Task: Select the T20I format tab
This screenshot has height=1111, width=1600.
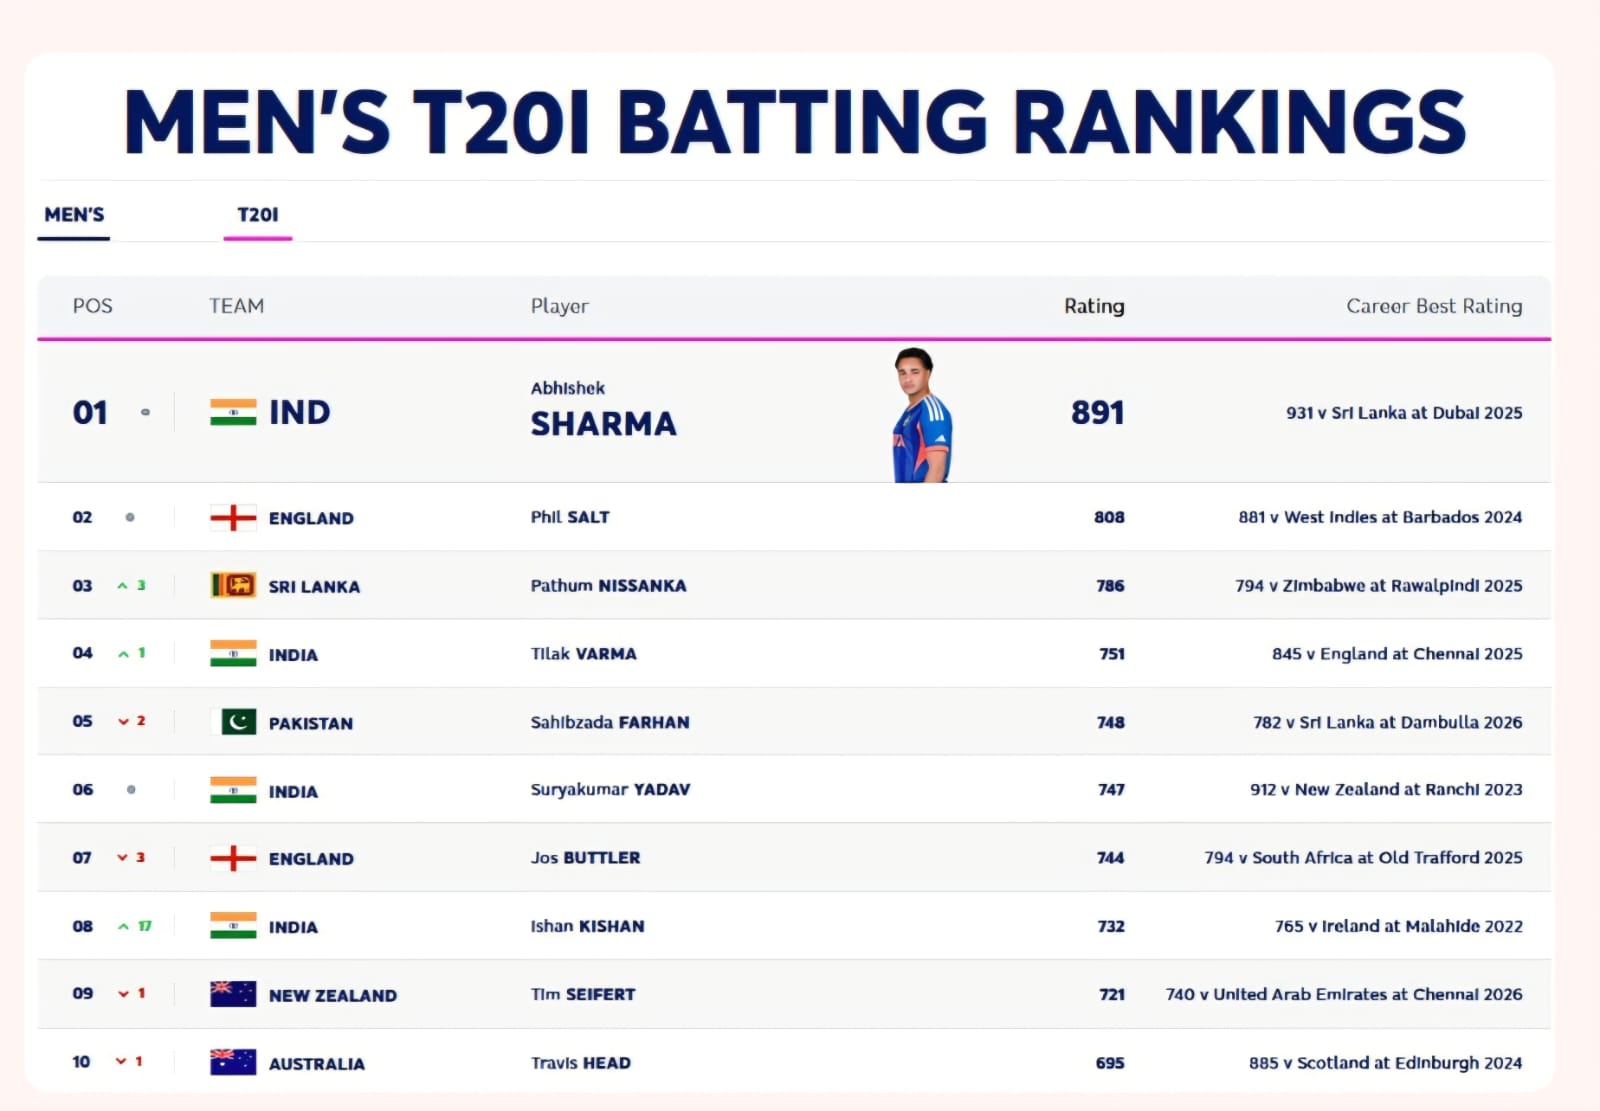Action: pyautogui.click(x=258, y=215)
